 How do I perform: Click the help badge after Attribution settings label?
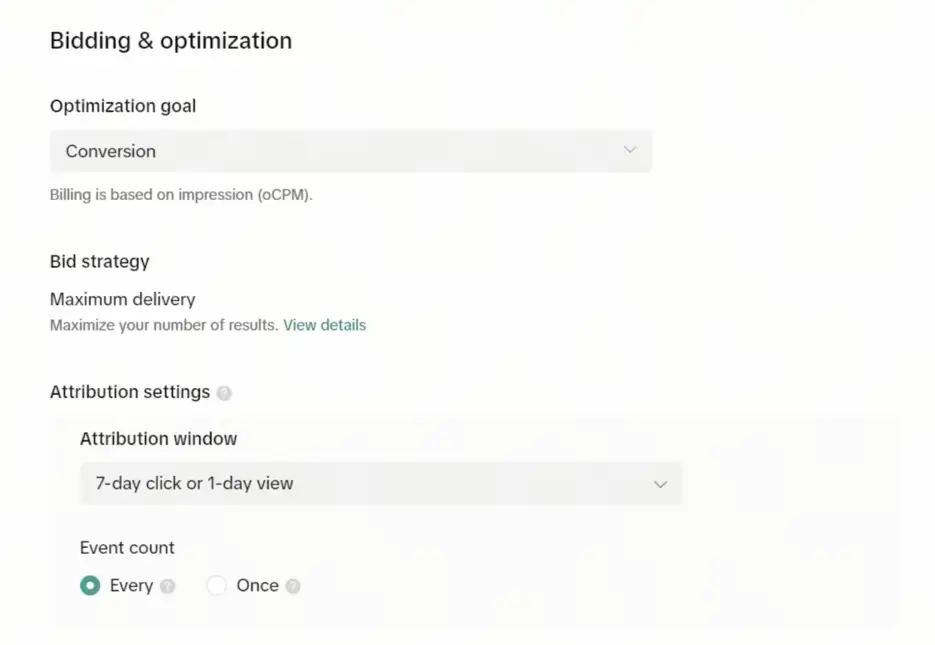coord(225,392)
